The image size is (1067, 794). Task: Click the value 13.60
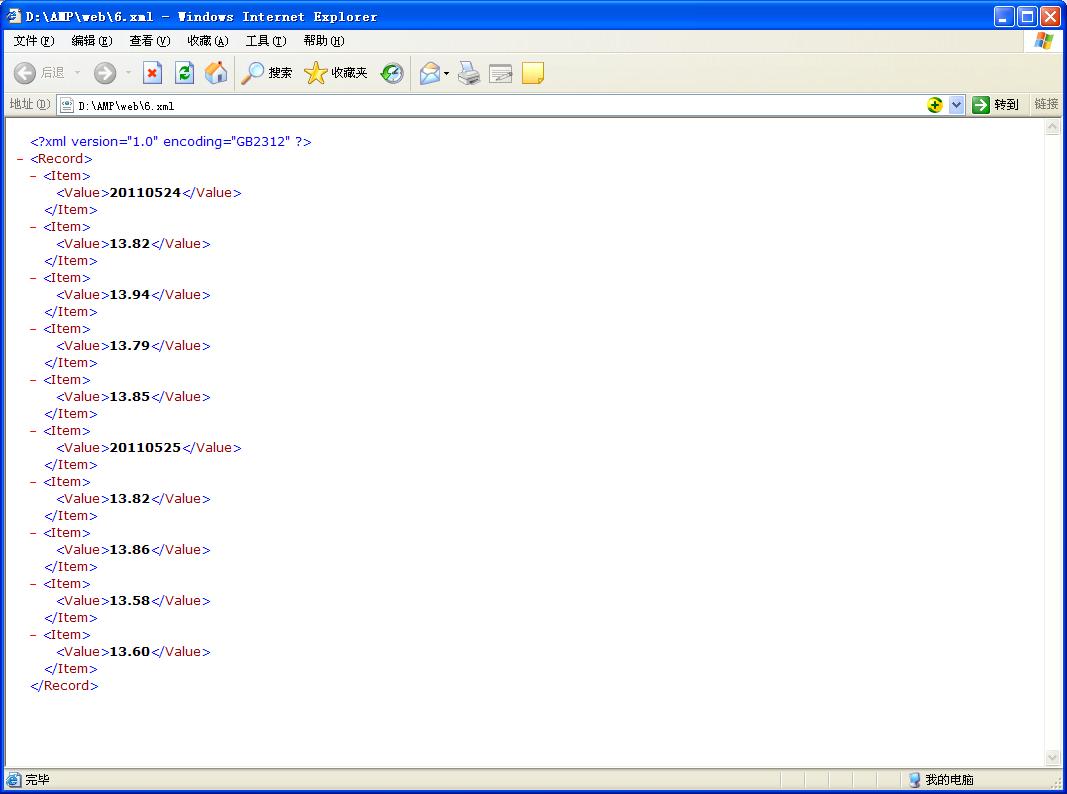point(129,652)
